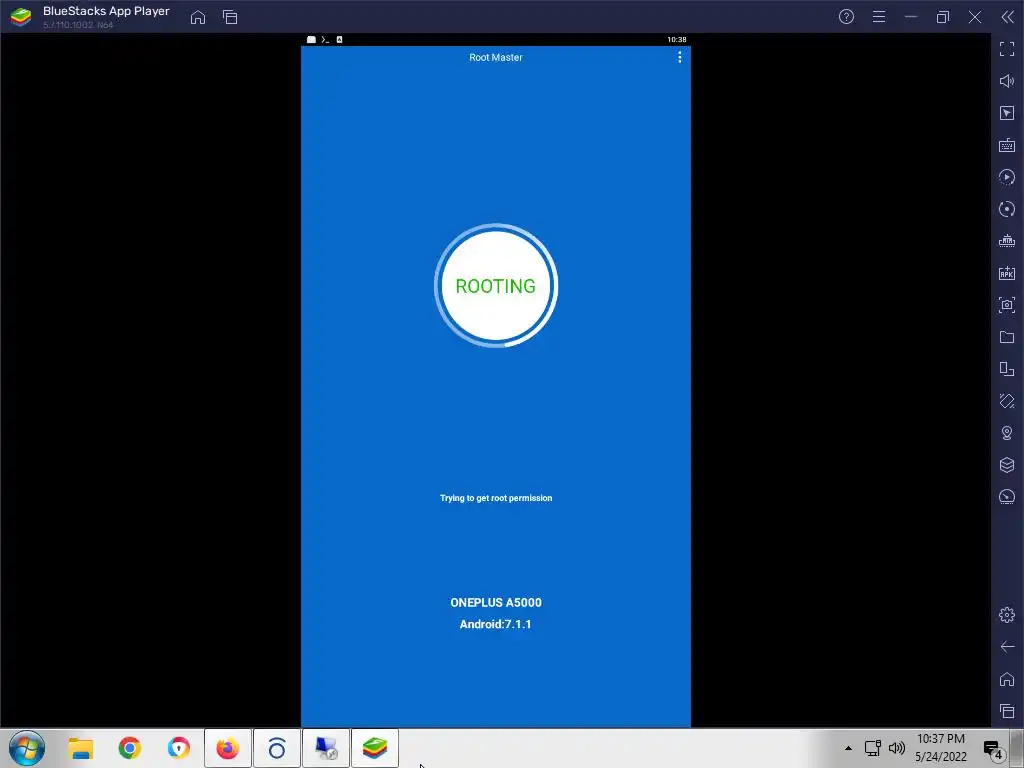Click the rotate screen icon
The image size is (1024, 768).
pyautogui.click(x=1007, y=369)
